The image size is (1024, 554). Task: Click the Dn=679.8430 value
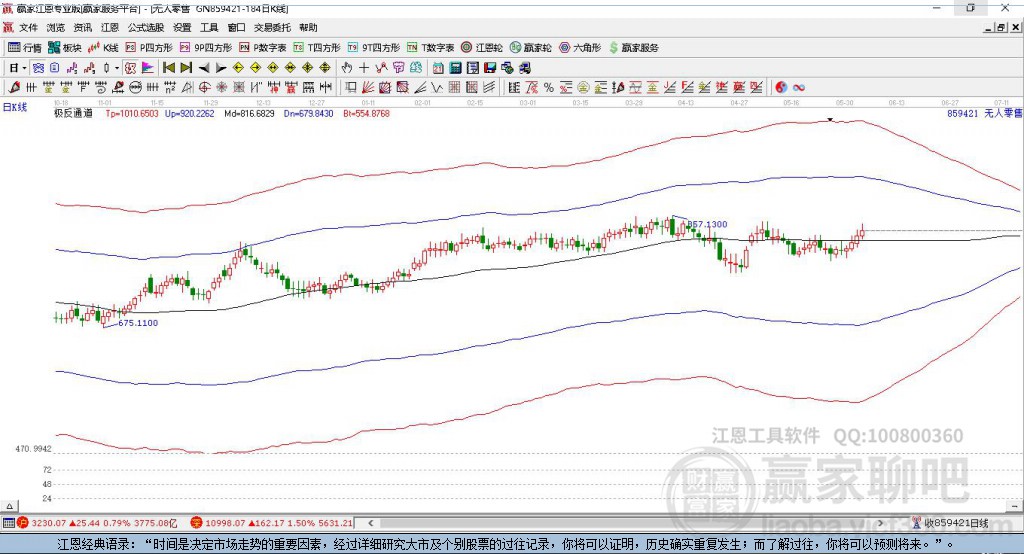(x=308, y=113)
